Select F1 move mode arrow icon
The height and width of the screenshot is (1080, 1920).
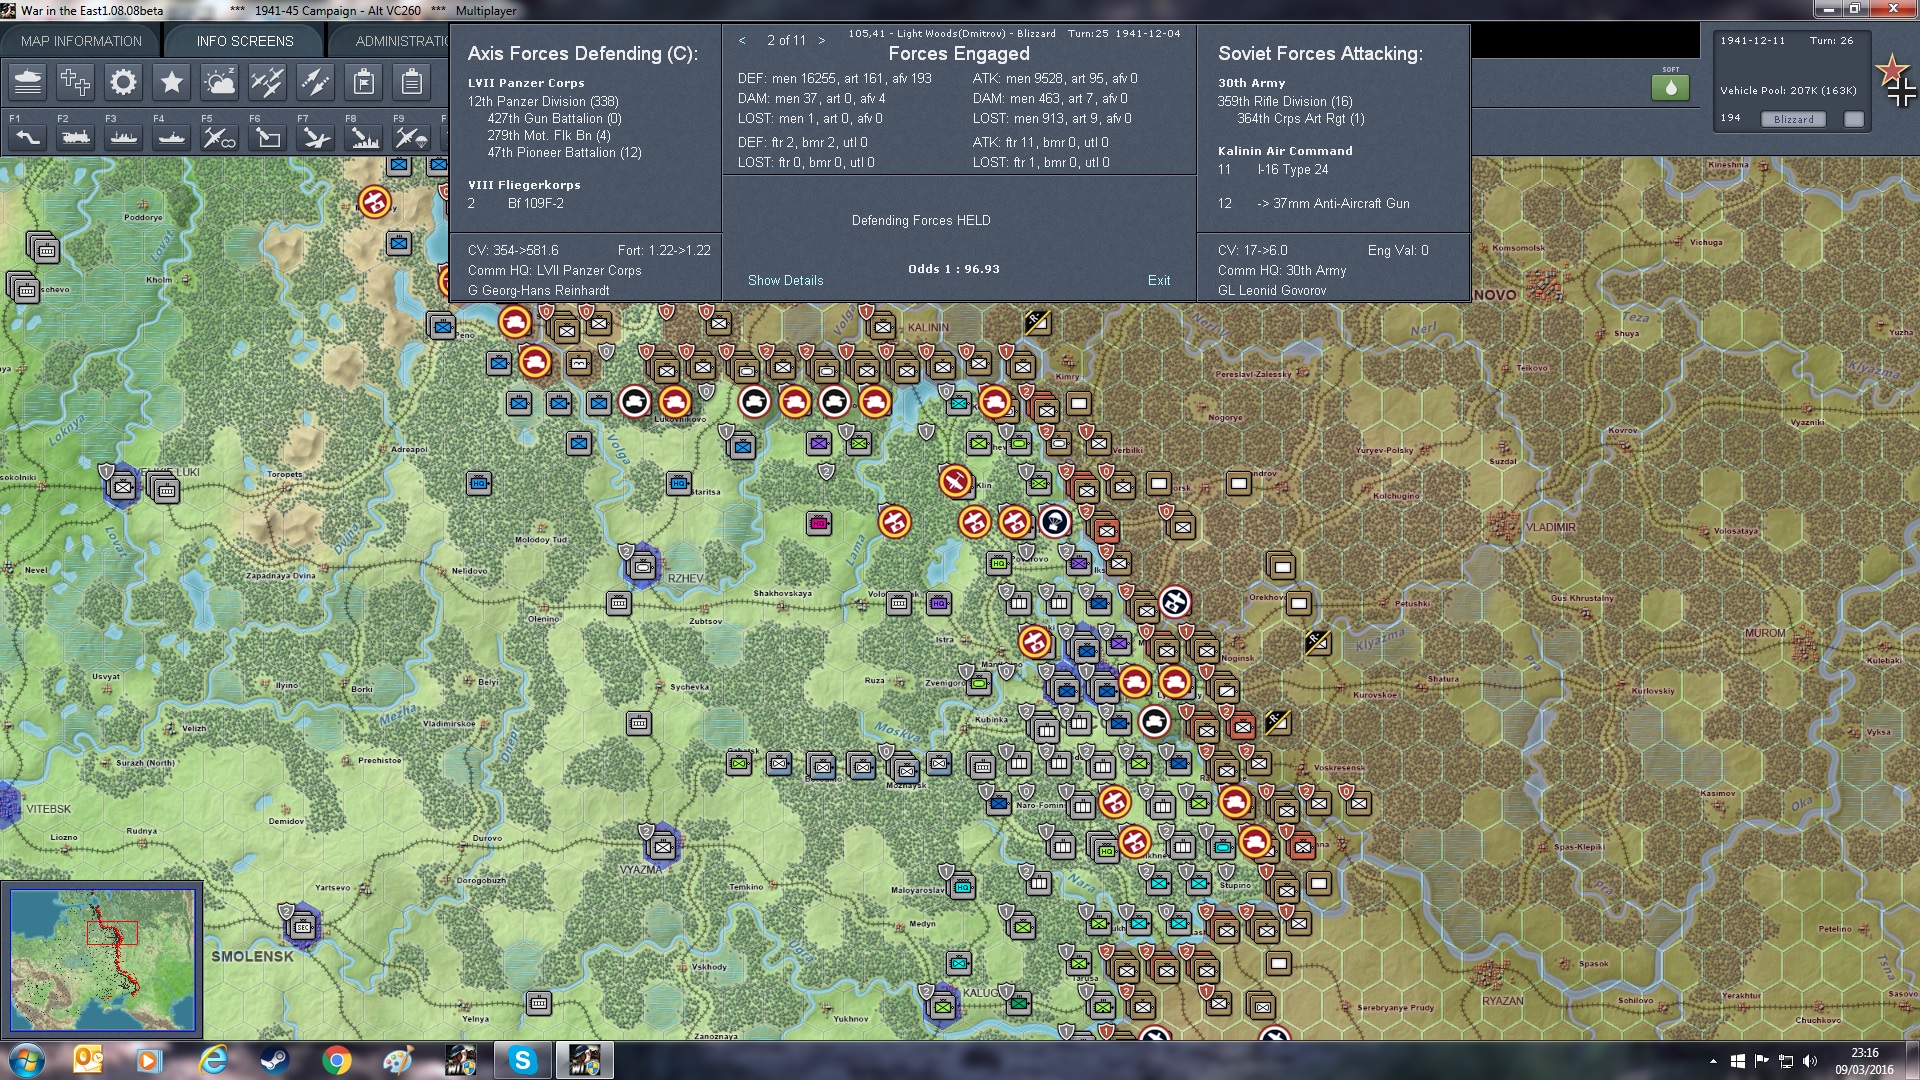[28, 138]
